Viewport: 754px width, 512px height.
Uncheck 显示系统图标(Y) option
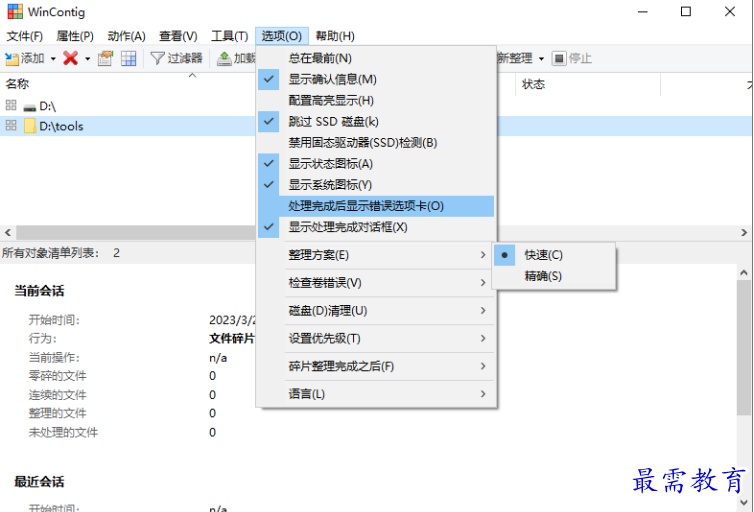click(x=376, y=185)
